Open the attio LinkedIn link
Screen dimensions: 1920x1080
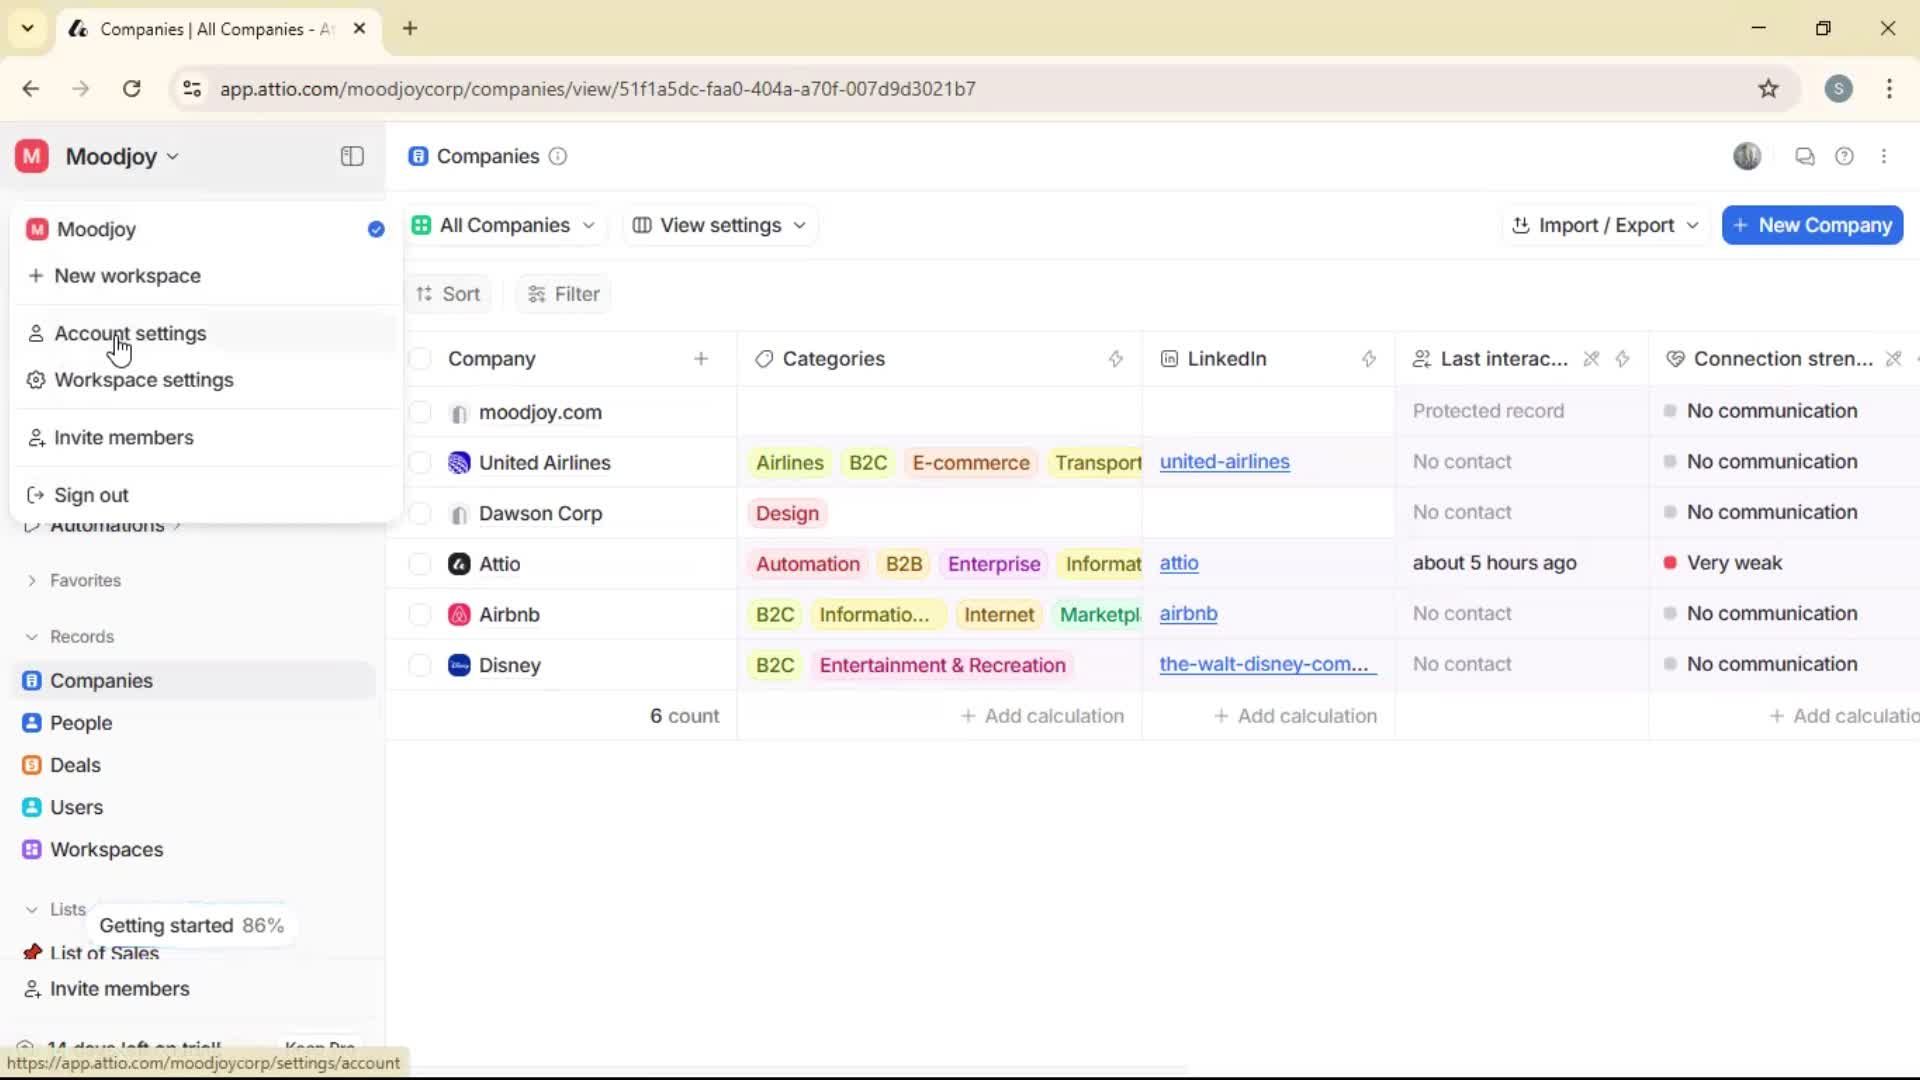(x=1179, y=563)
